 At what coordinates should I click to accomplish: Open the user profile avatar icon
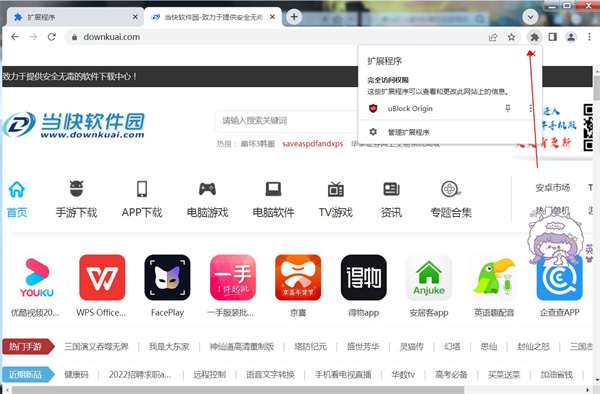coord(571,37)
